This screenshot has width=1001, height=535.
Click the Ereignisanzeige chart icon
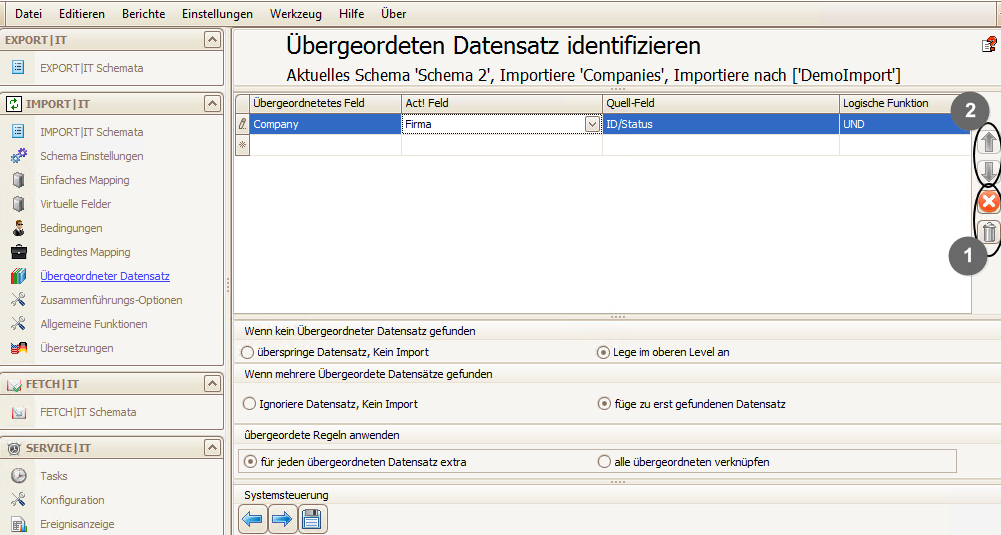pos(19,524)
